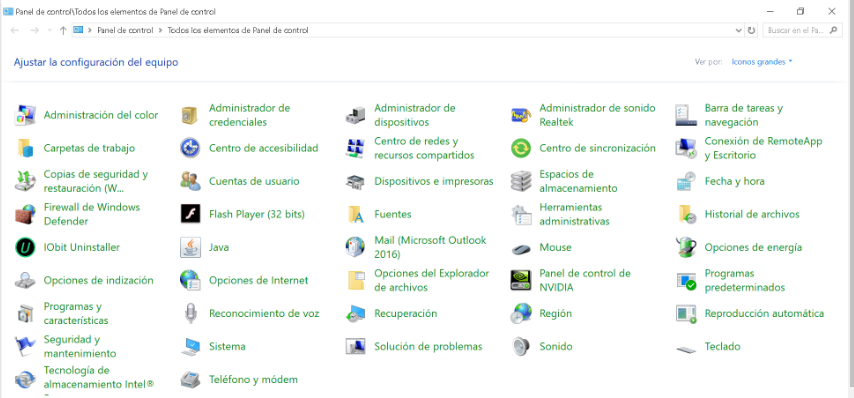The height and width of the screenshot is (398, 854).
Task: Open the Seguridad y mantenimiento link
Action: (x=80, y=346)
